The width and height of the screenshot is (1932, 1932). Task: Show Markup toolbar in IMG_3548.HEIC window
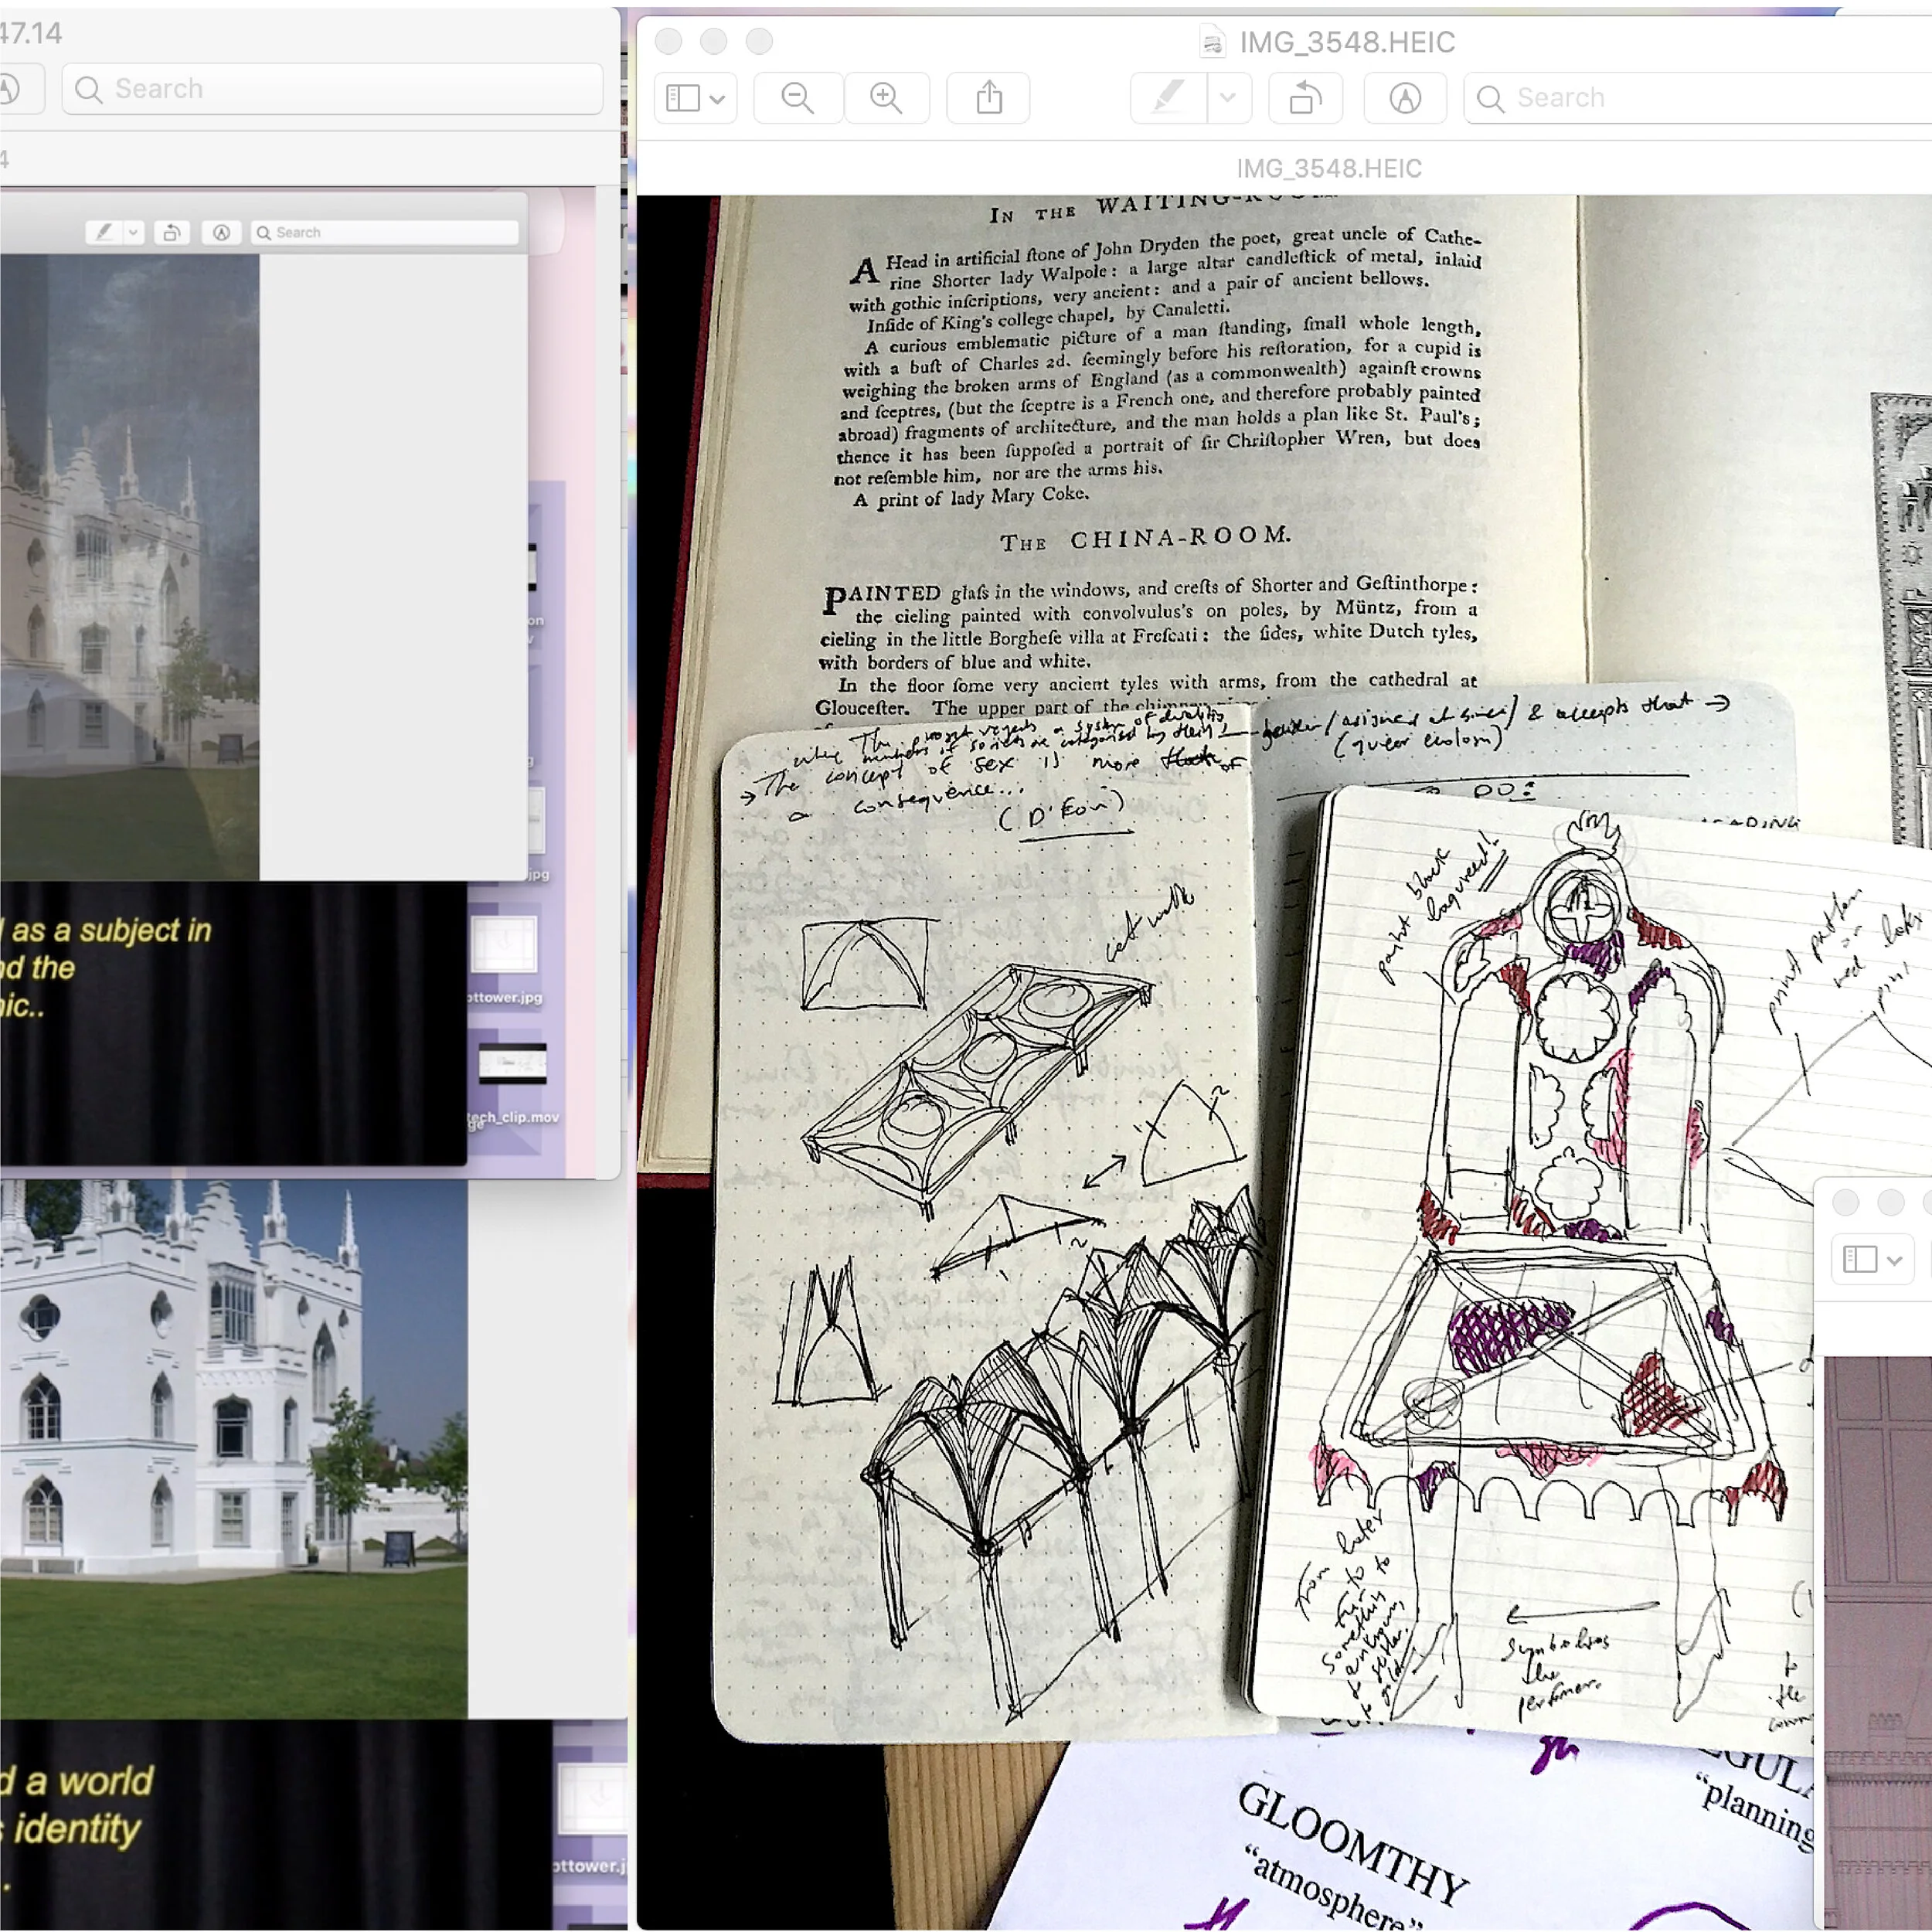[1404, 98]
